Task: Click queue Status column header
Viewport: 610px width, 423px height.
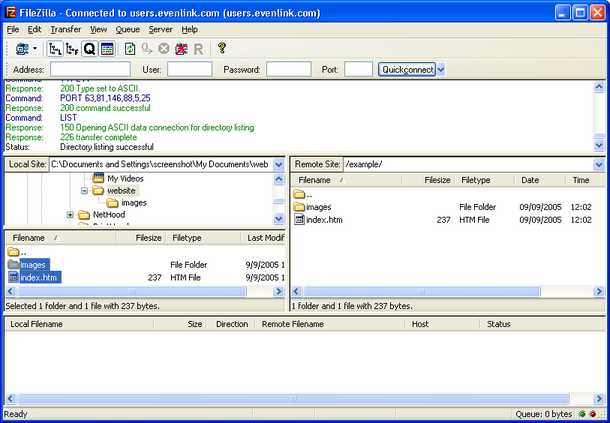Action: click(542, 324)
